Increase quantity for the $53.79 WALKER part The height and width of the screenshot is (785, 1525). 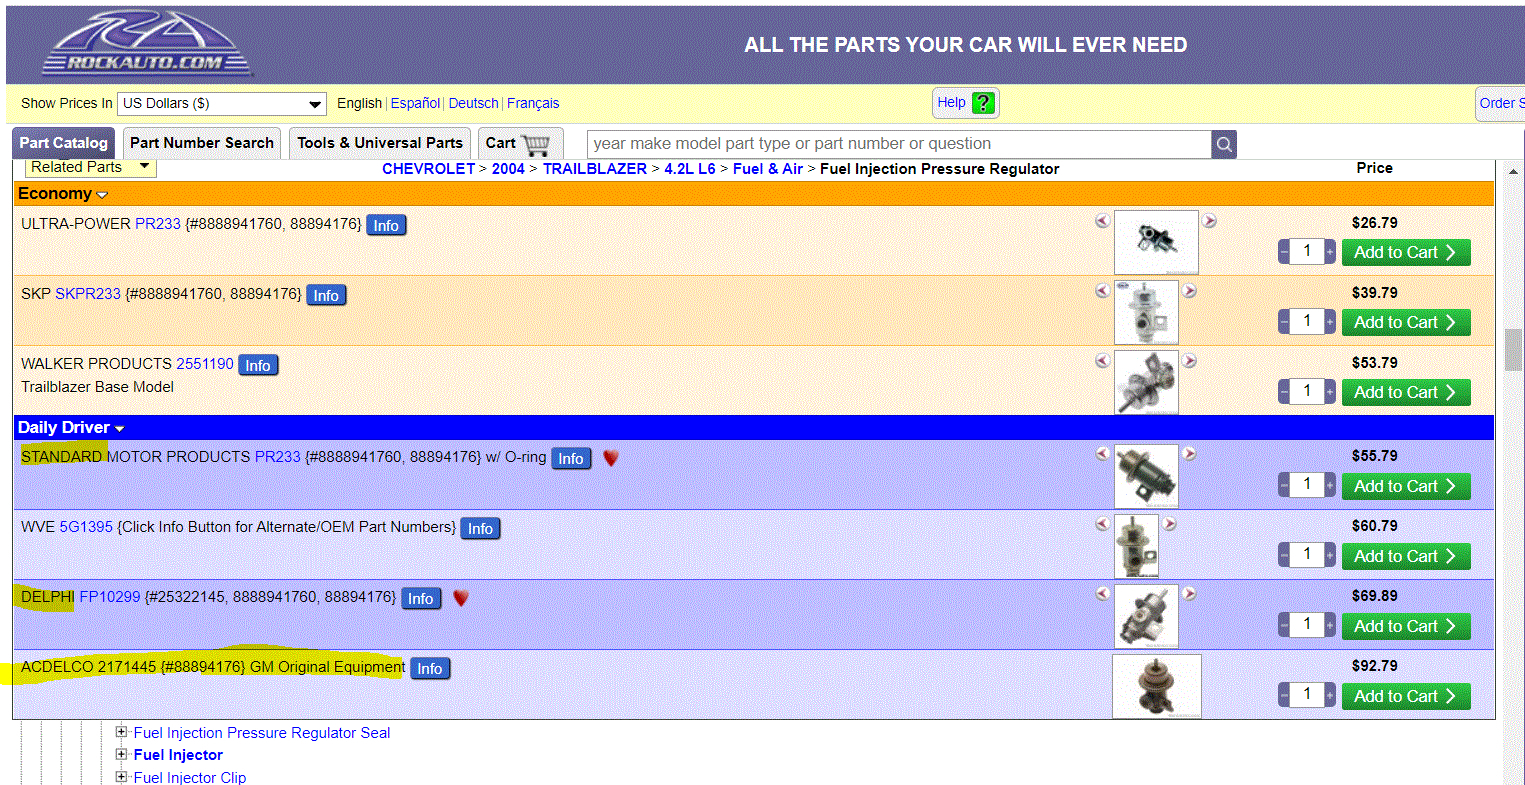[1330, 392]
